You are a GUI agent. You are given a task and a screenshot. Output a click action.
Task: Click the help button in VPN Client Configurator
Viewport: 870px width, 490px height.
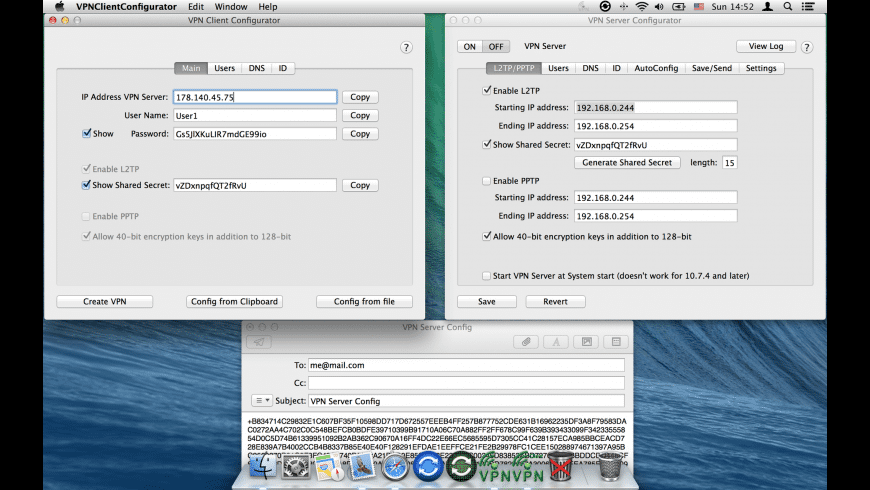[406, 47]
